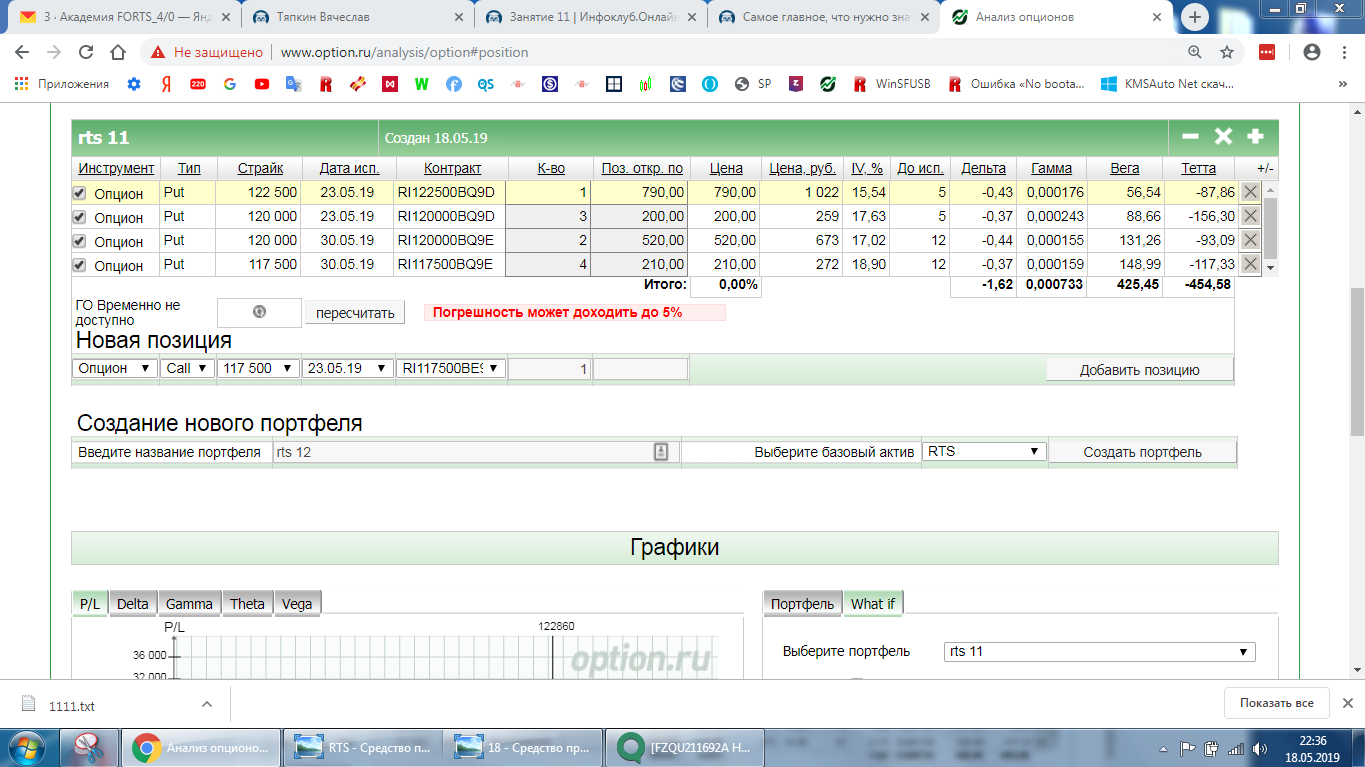Go to the browser home page icon
Screen dimensions: 1365x767
click(x=118, y=52)
